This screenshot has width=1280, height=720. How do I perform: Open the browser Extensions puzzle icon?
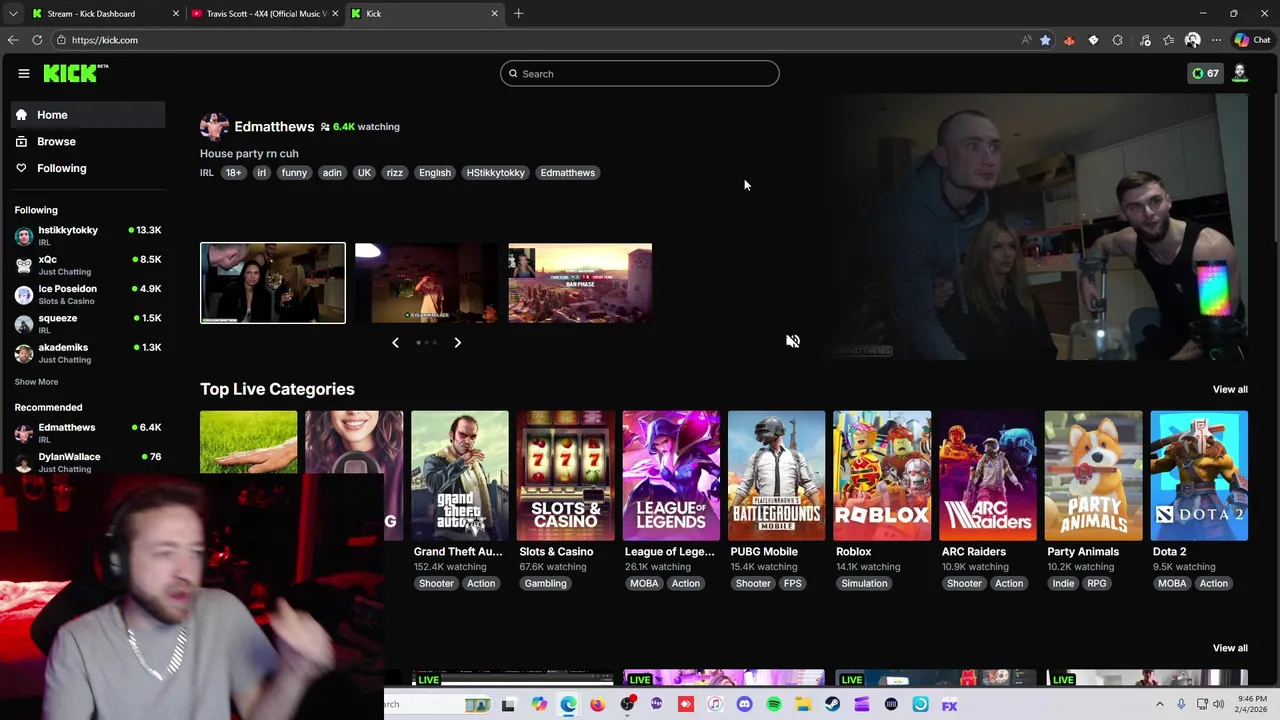(x=1117, y=40)
